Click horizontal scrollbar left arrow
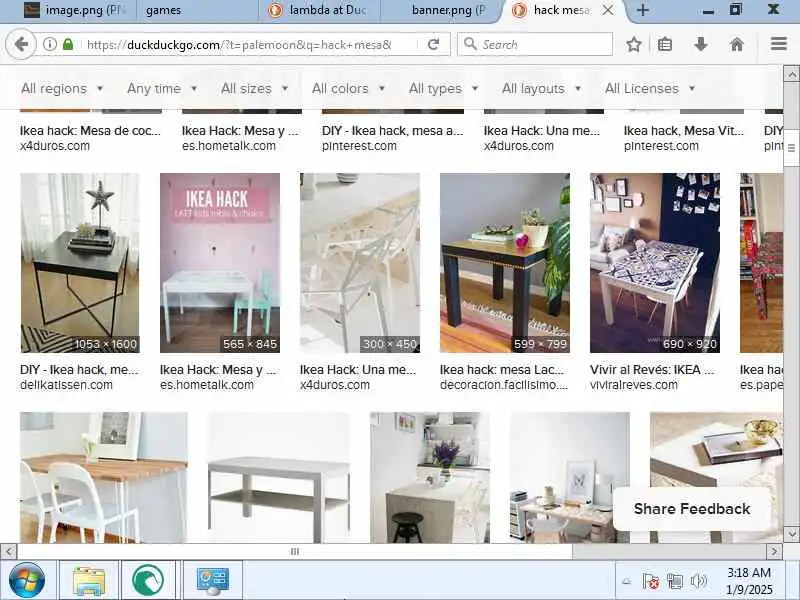The width and height of the screenshot is (800, 600). click(x=9, y=551)
